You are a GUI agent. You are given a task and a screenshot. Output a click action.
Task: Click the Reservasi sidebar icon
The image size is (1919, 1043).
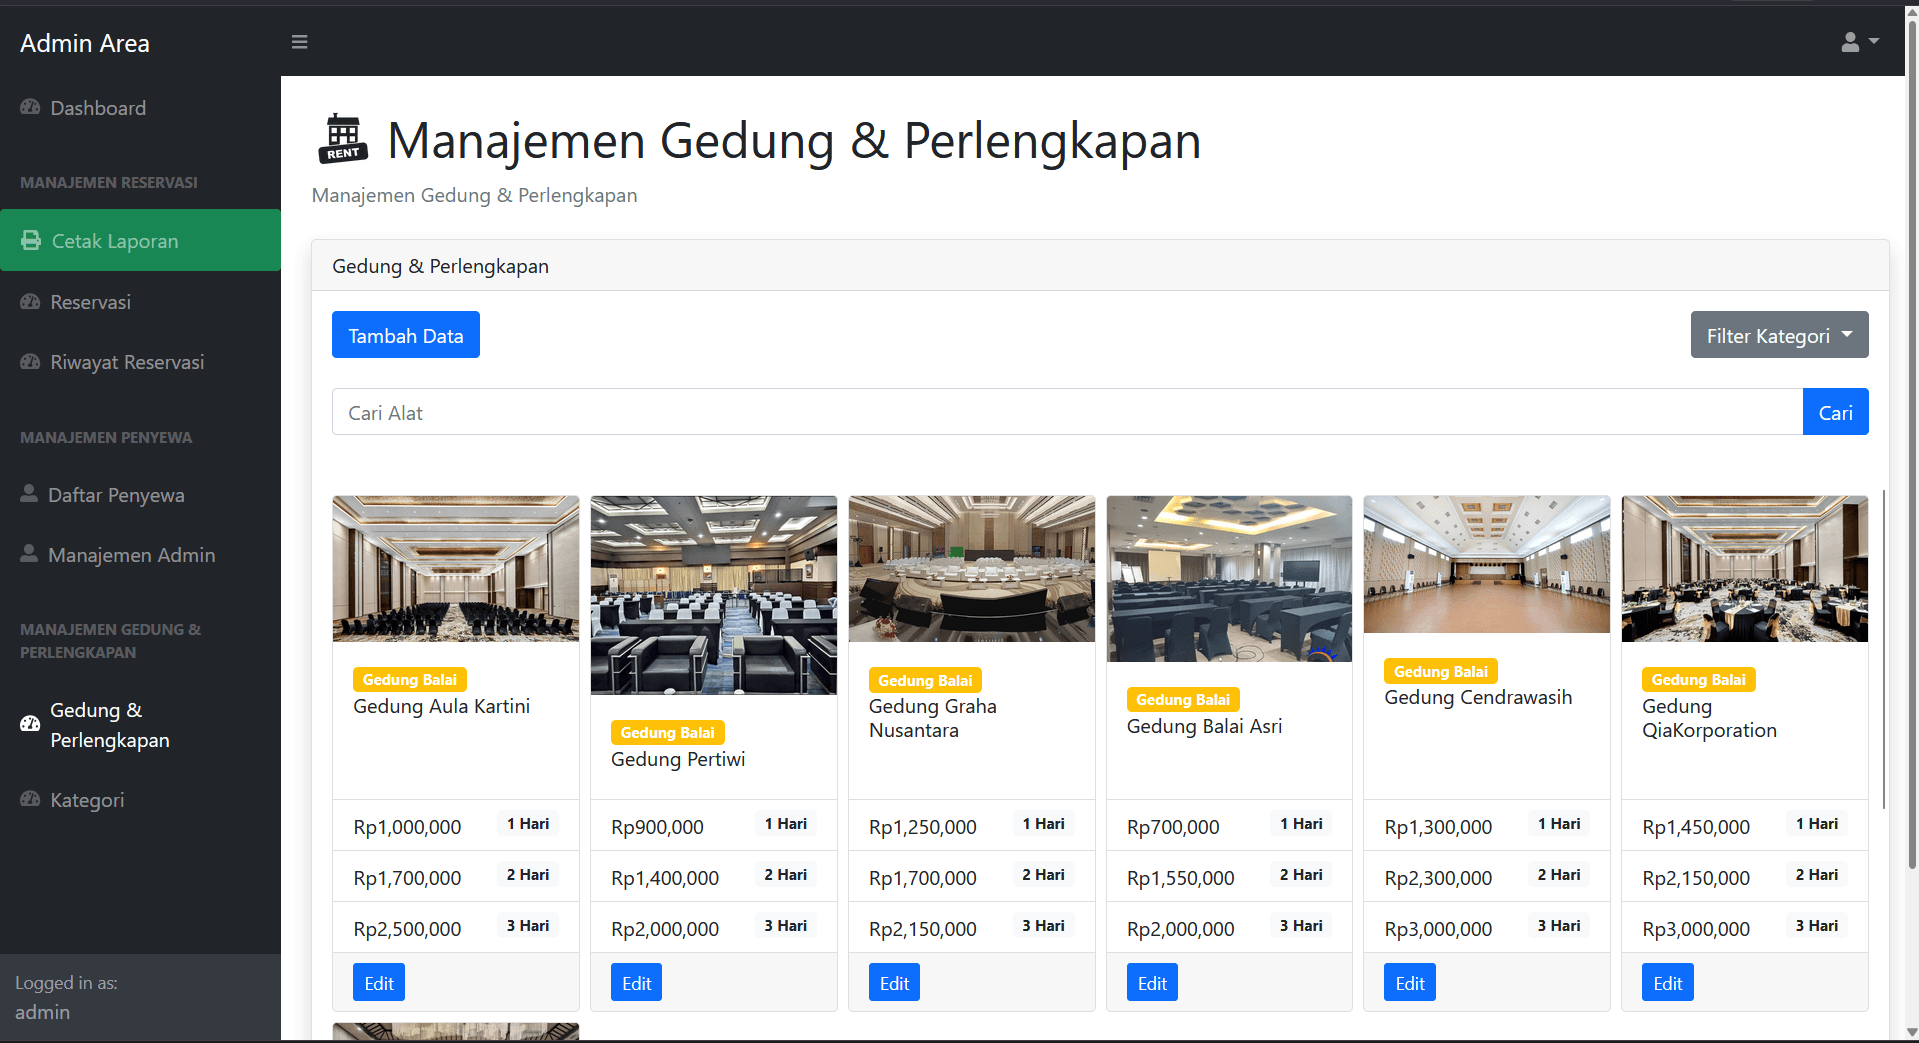click(x=30, y=301)
